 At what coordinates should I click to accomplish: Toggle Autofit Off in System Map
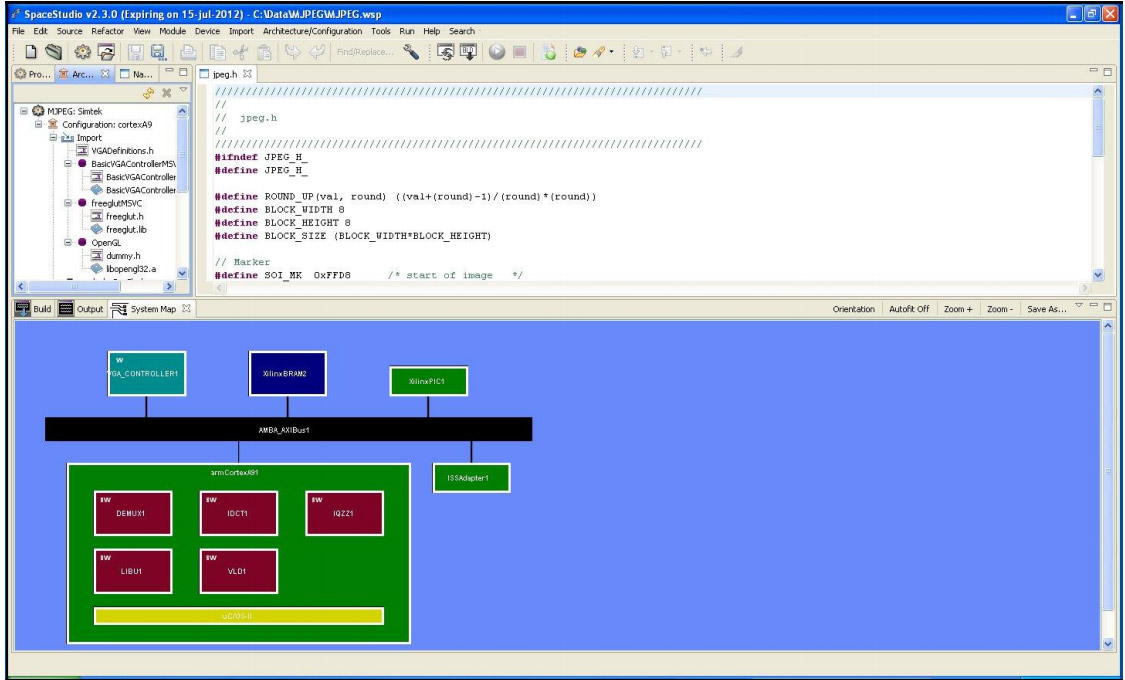(910, 309)
